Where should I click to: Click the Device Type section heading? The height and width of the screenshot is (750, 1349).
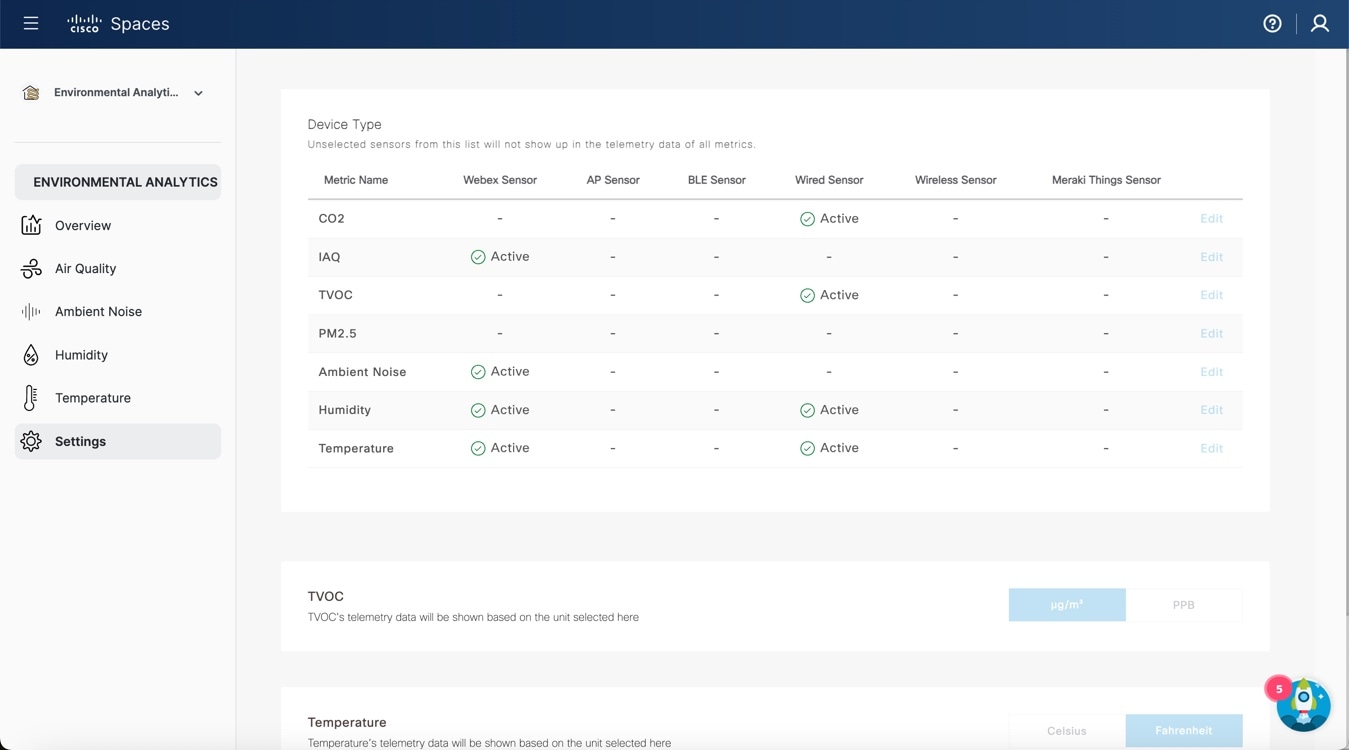[344, 124]
